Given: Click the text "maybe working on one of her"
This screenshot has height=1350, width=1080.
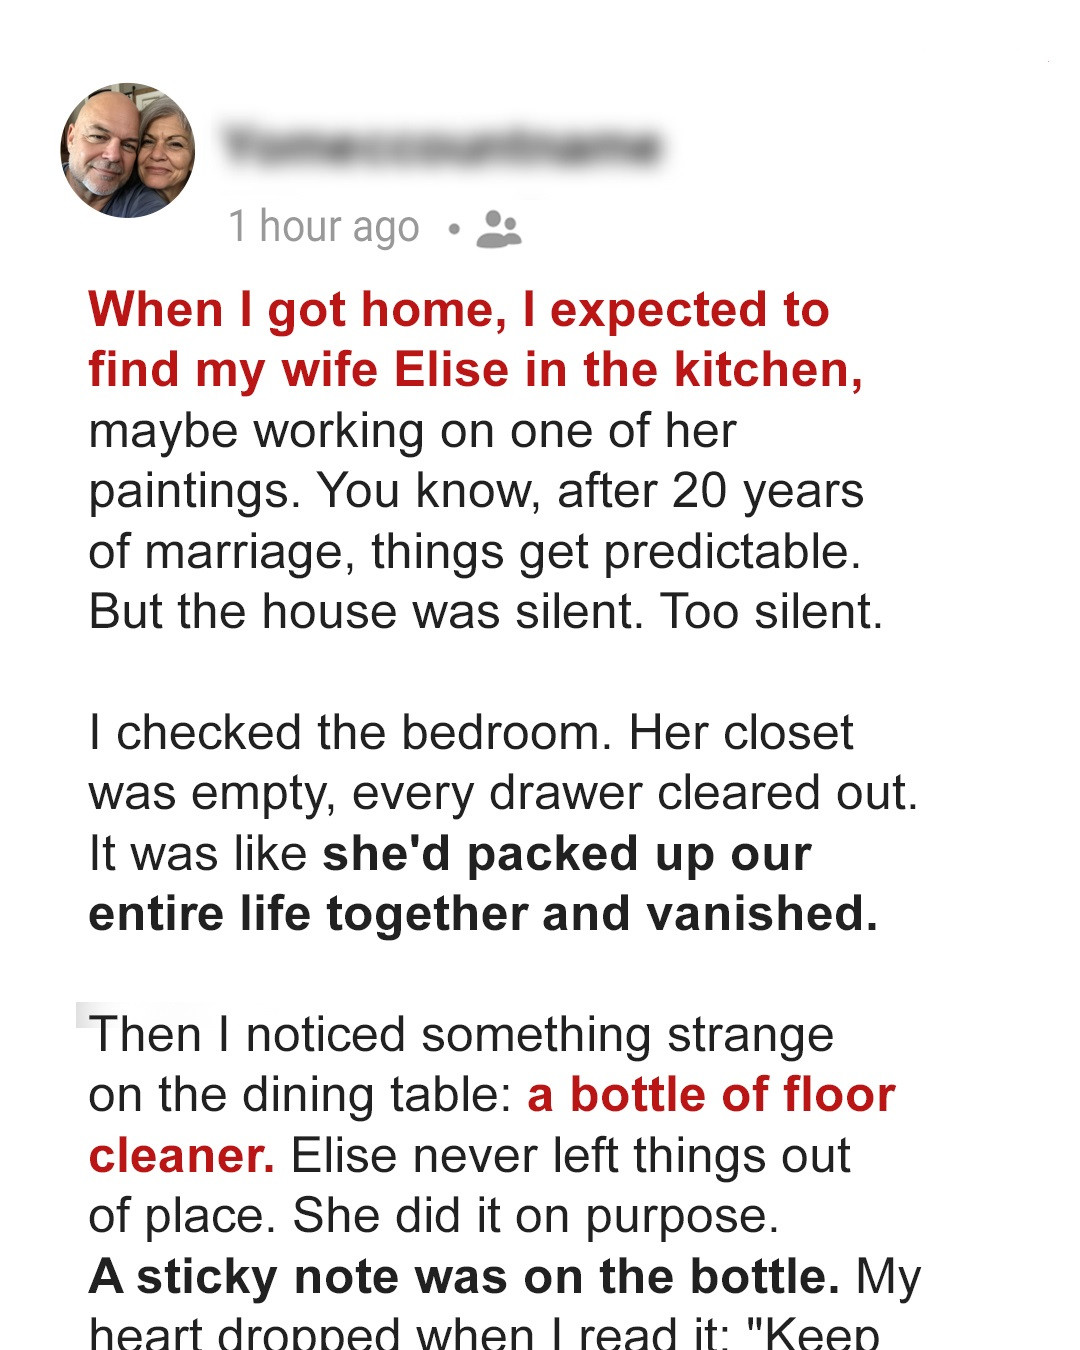Looking at the screenshot, I should 412,431.
